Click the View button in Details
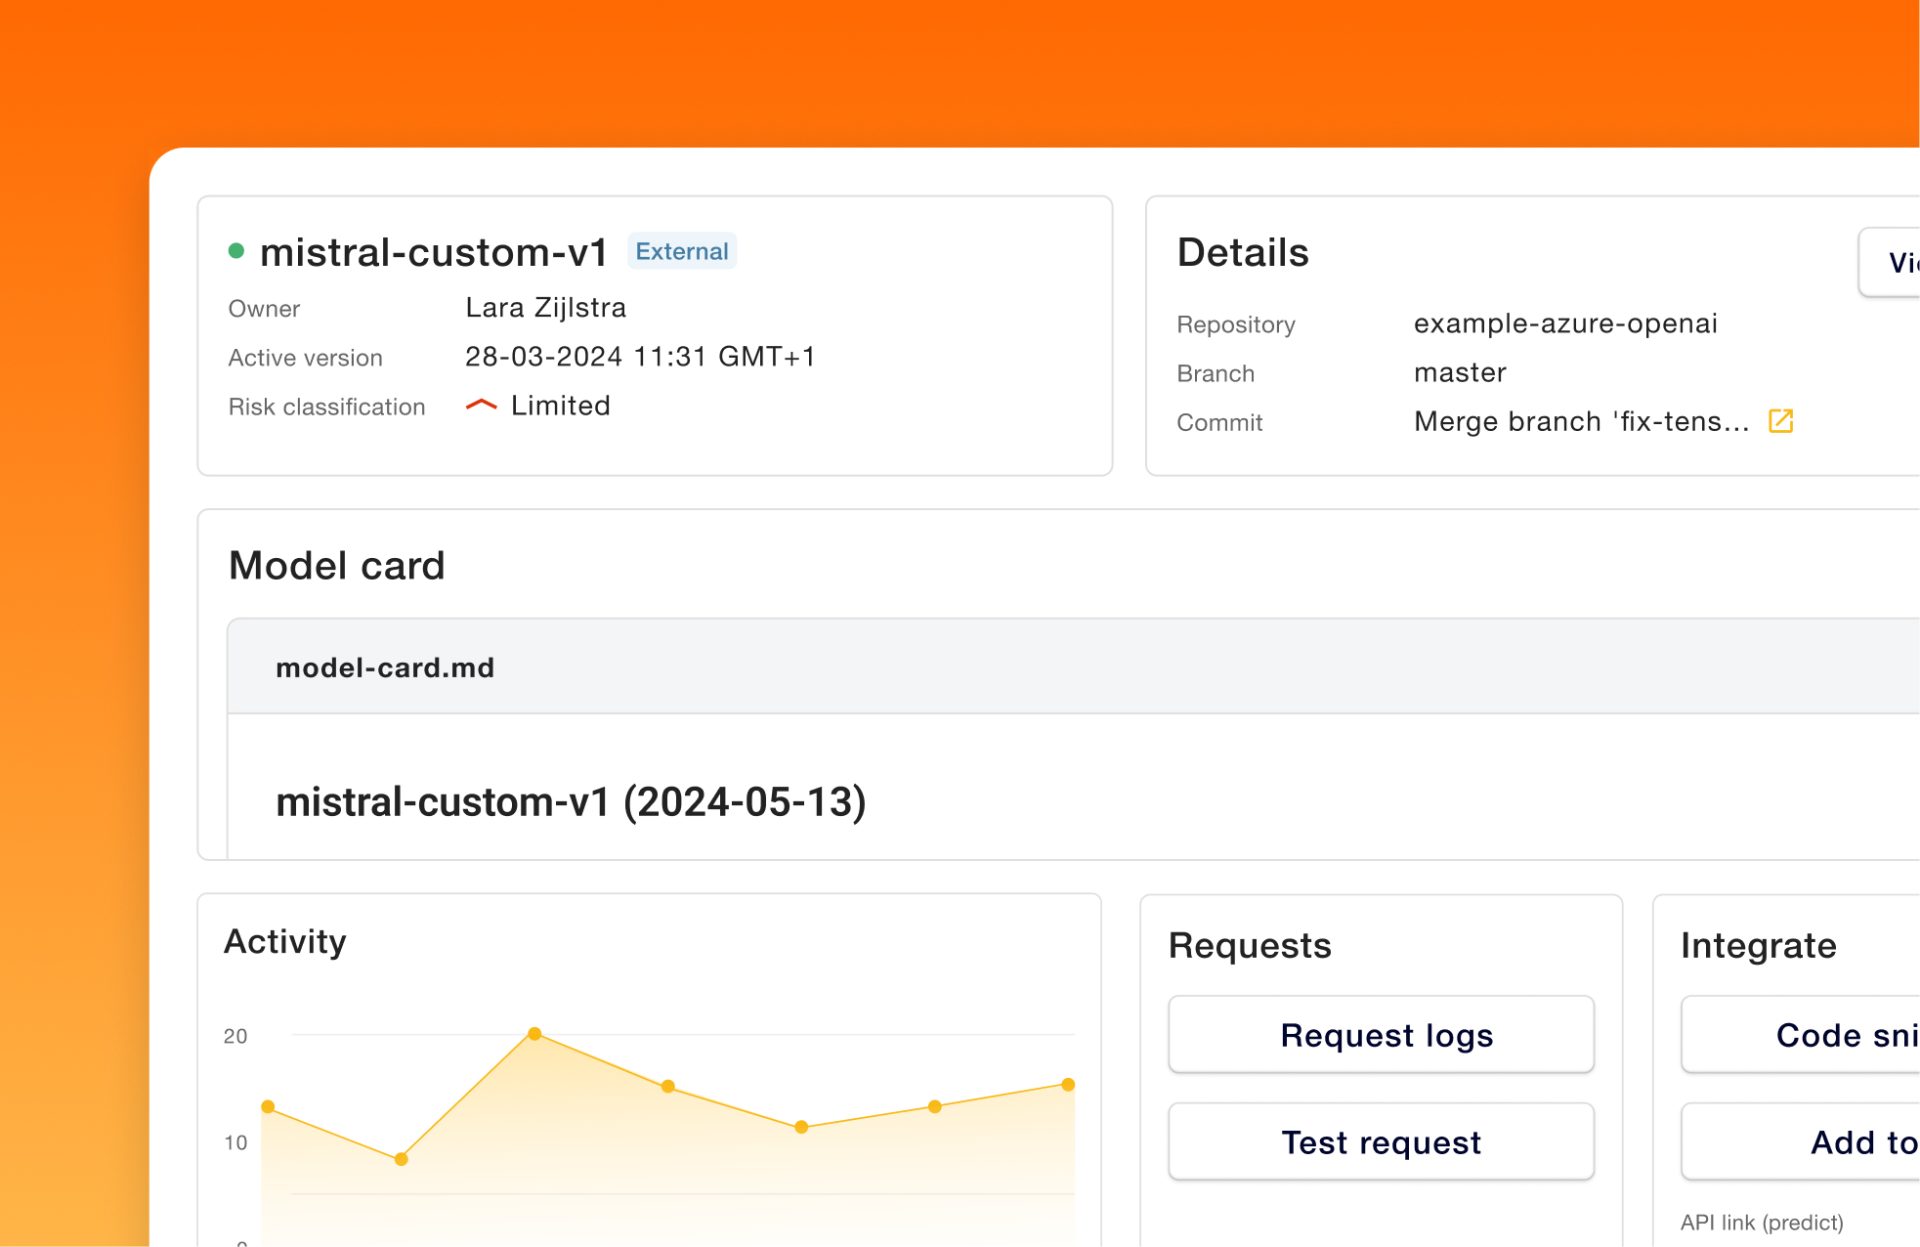The image size is (1920, 1247). 1890,262
